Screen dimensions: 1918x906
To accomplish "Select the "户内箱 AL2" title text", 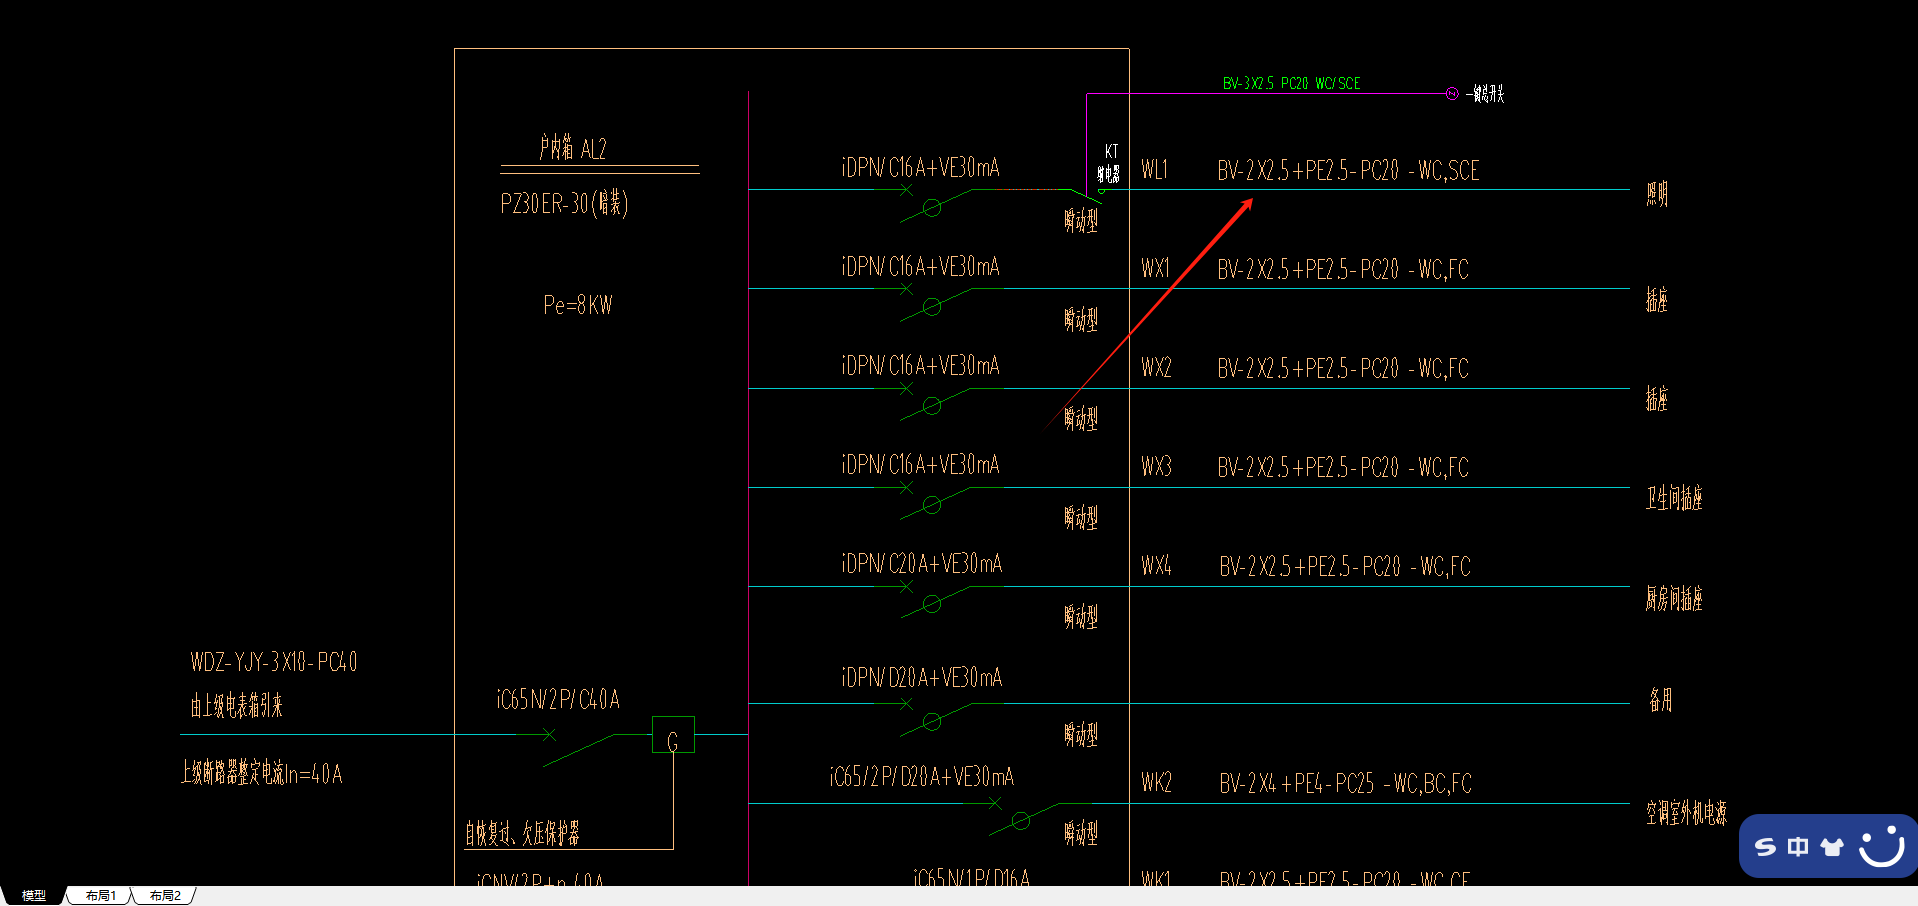I will (573, 148).
